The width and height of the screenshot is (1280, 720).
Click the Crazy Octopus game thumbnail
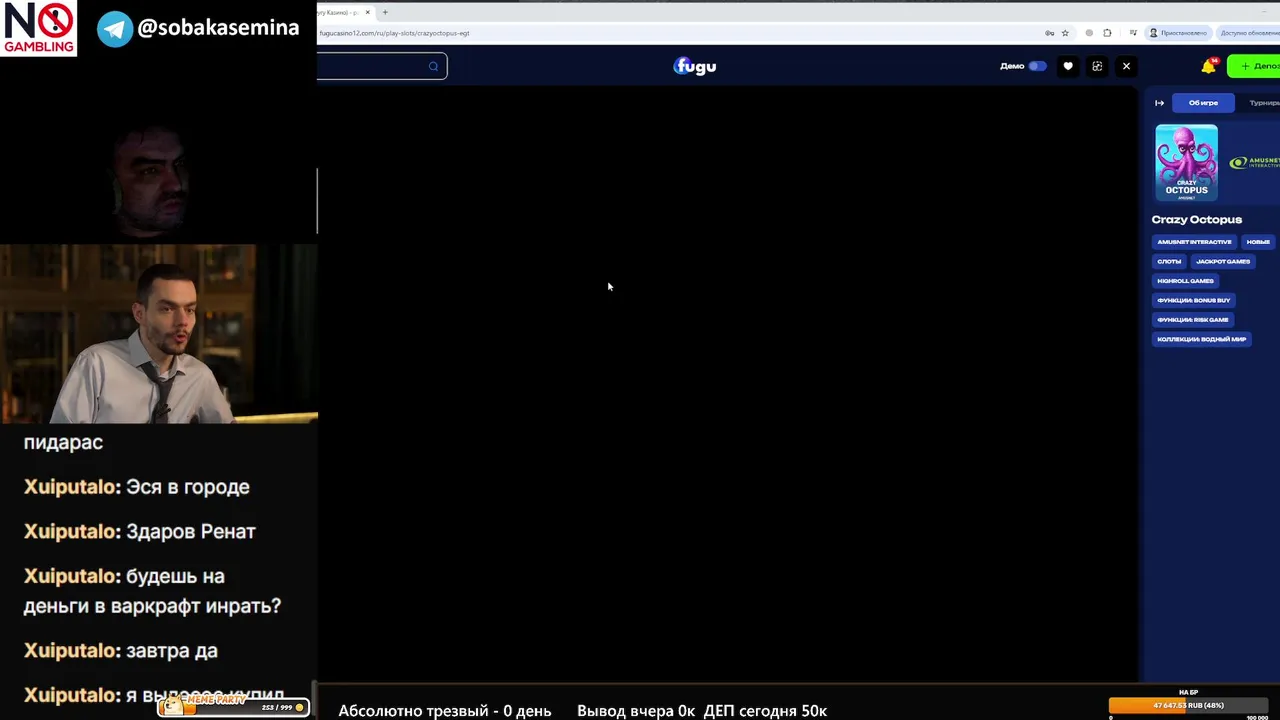pyautogui.click(x=1187, y=163)
